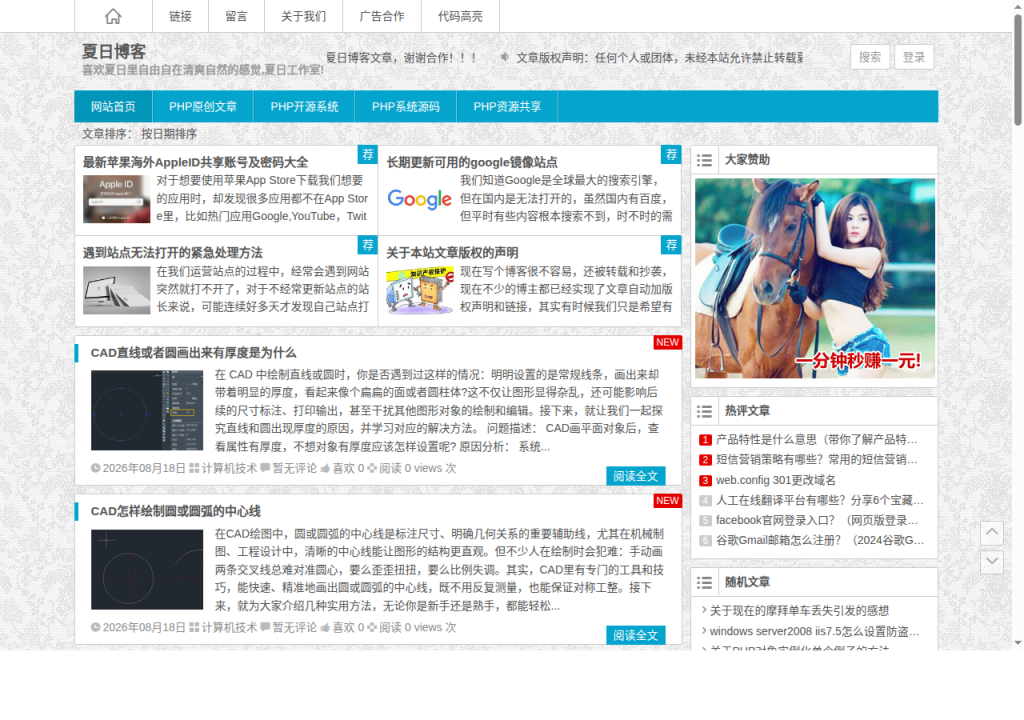Open 阅读全文 for CAD直线或者圆 article
Screen dimensions: 1024x720
point(636,476)
